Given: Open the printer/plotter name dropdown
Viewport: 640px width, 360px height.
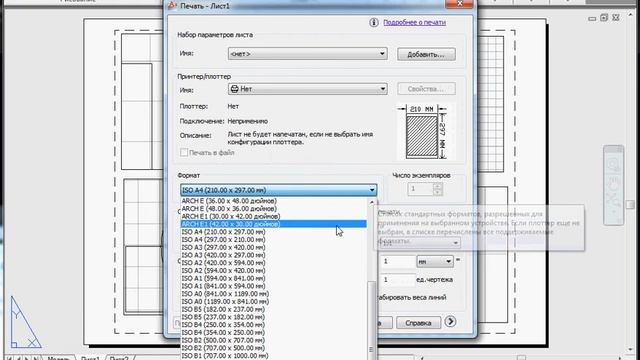Looking at the screenshot, I should click(x=308, y=89).
